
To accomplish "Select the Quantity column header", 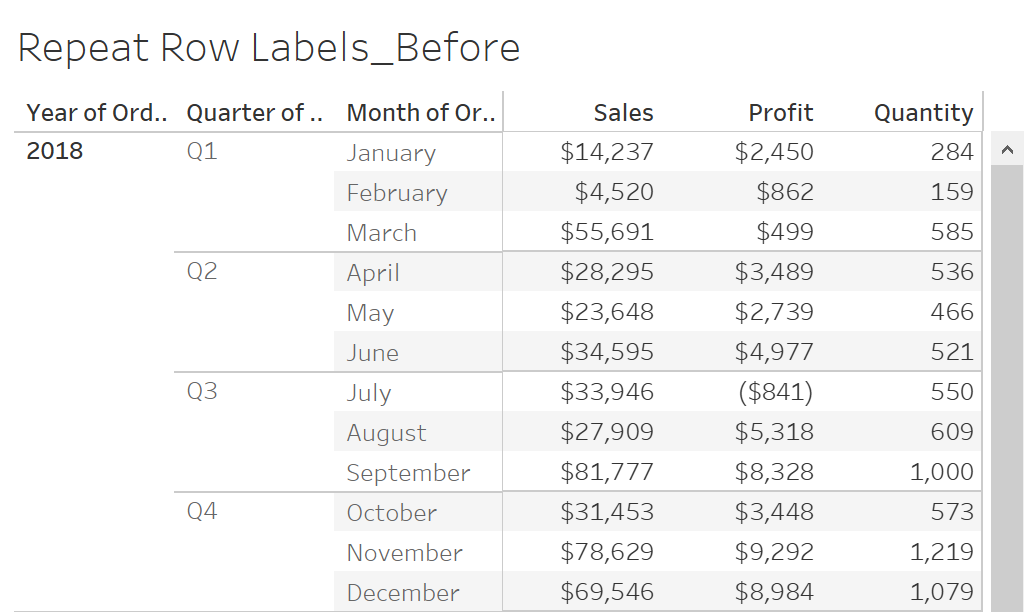I will (923, 113).
